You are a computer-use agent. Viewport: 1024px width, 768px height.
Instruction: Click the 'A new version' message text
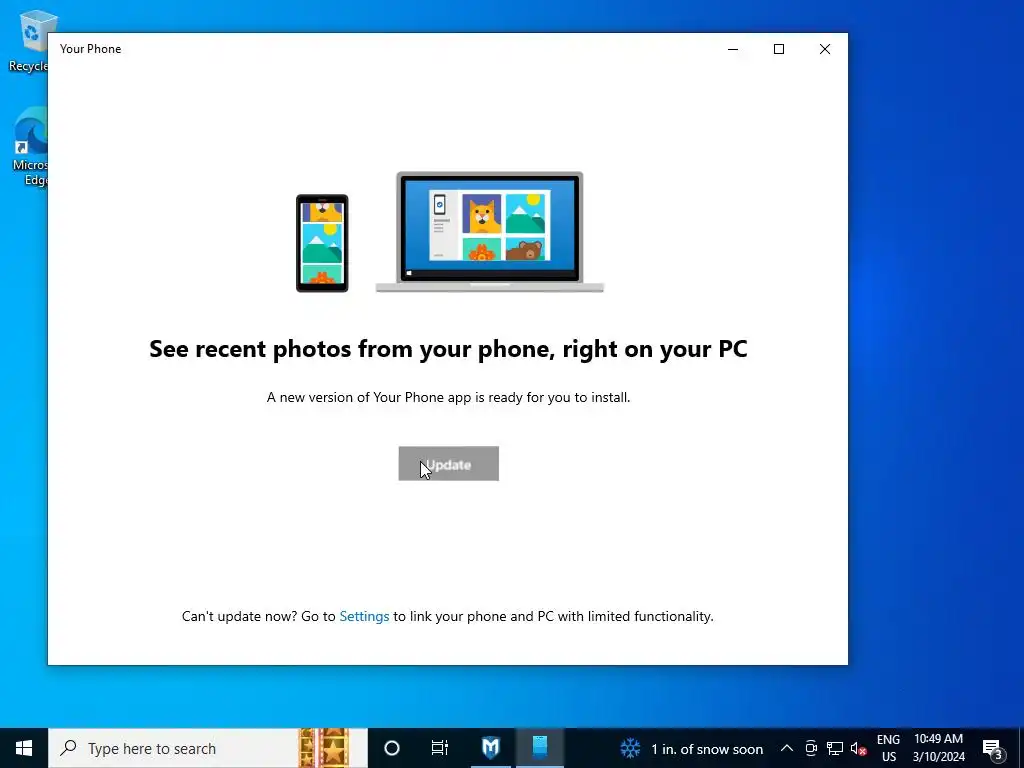pos(448,397)
